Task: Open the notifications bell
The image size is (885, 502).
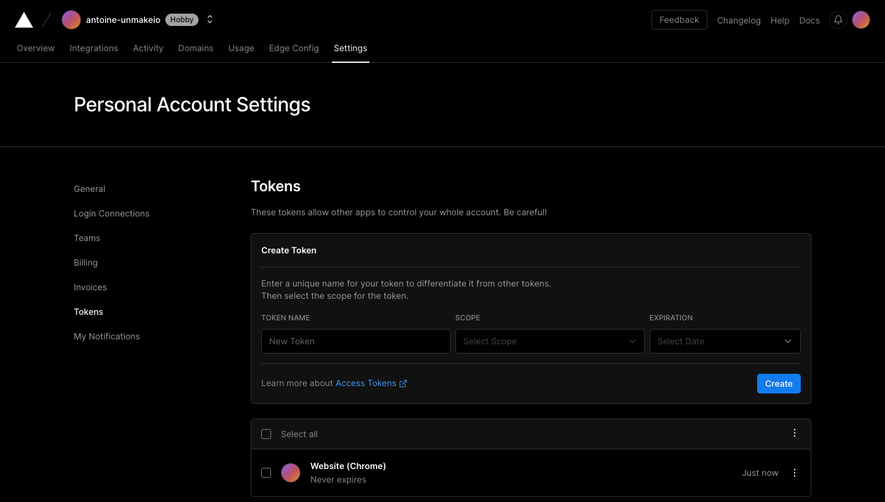Action: click(x=838, y=20)
